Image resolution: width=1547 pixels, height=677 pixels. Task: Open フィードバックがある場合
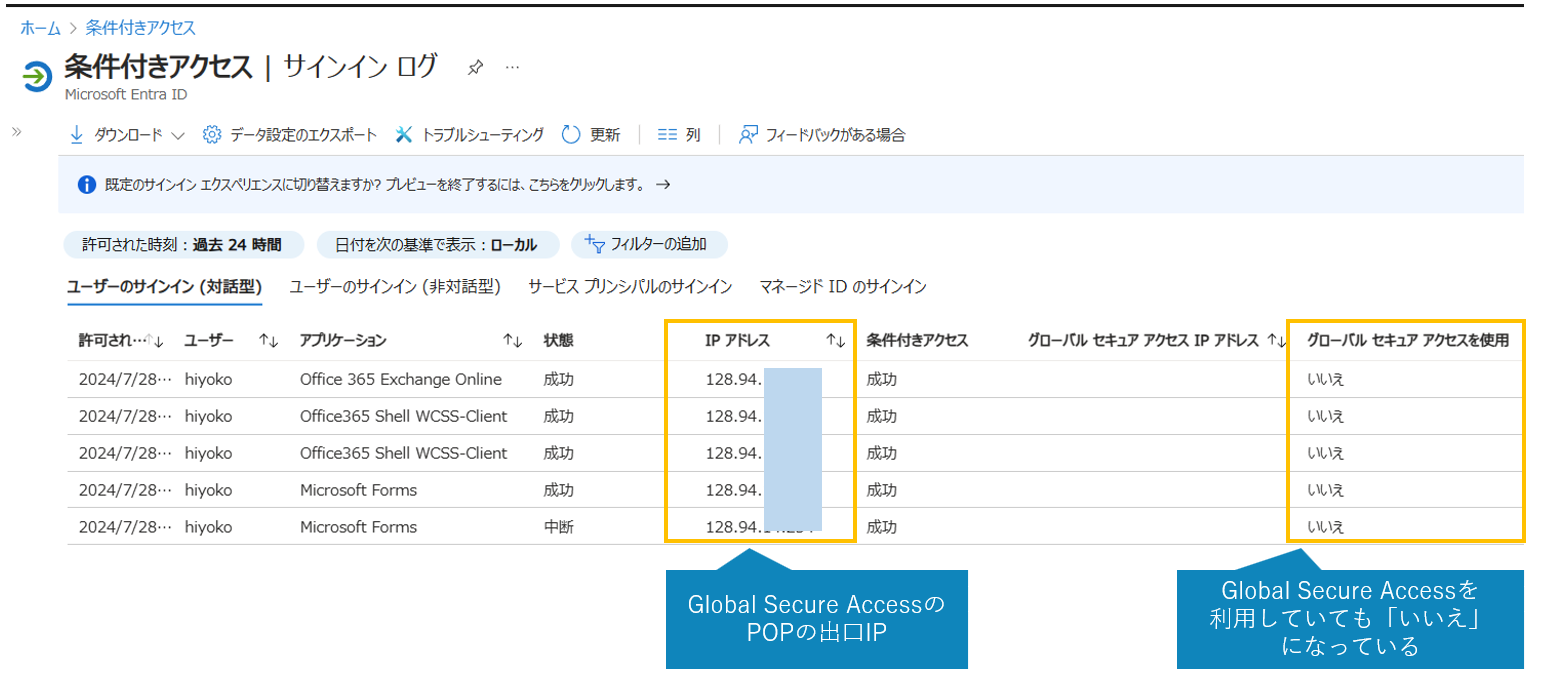[x=835, y=134]
